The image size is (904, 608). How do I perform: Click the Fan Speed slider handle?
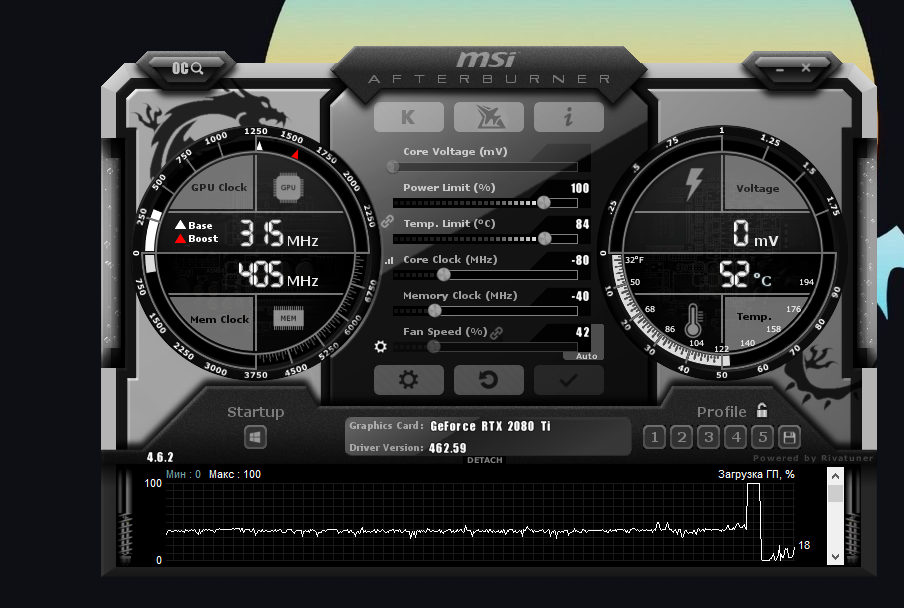[434, 346]
